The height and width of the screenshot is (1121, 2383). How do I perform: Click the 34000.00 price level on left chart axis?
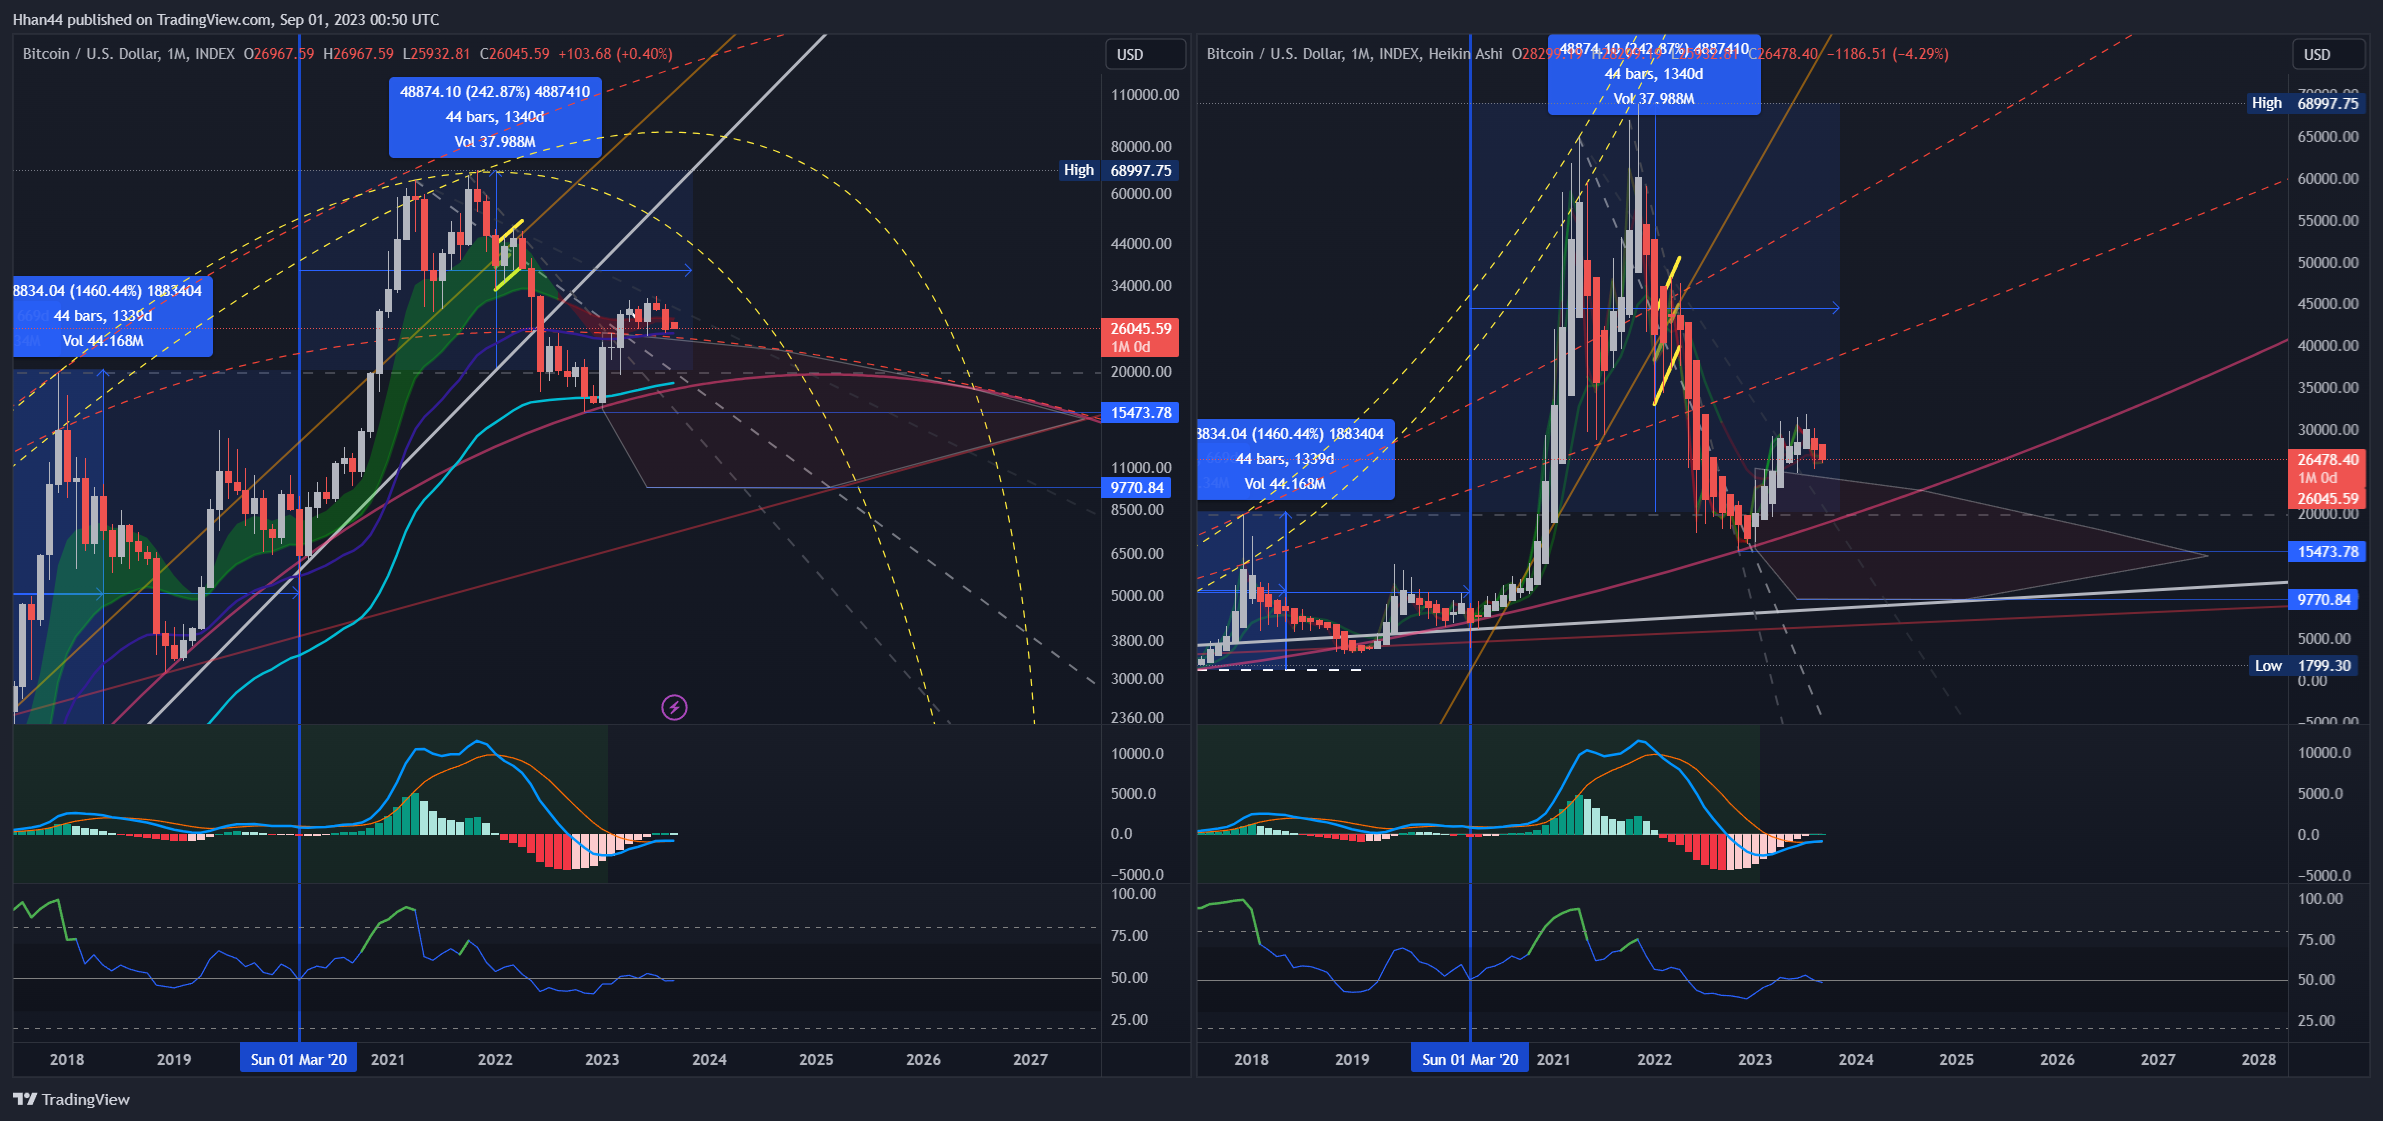pyautogui.click(x=1141, y=285)
